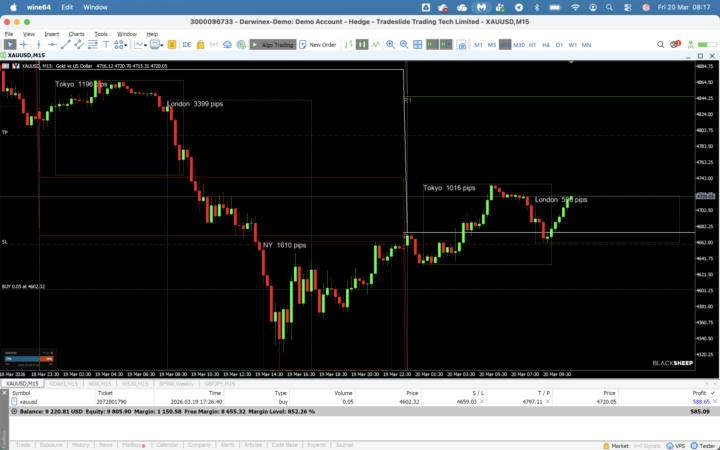The image size is (720, 450).
Task: Choose the text label tool
Action: point(106,45)
